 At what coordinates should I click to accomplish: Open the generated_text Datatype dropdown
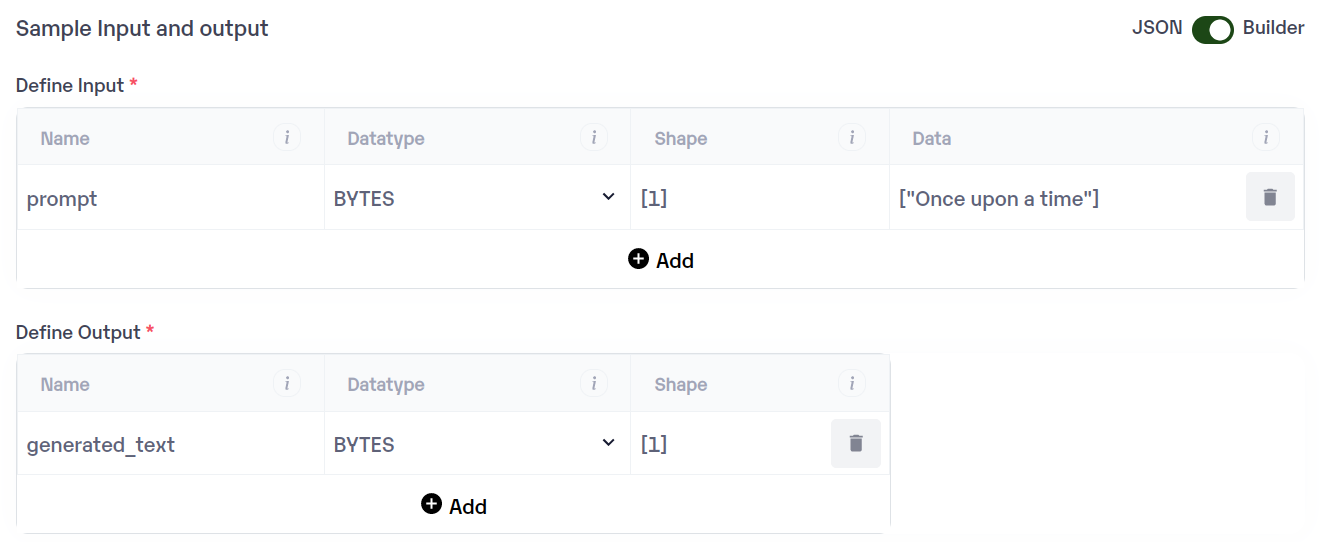(x=476, y=444)
